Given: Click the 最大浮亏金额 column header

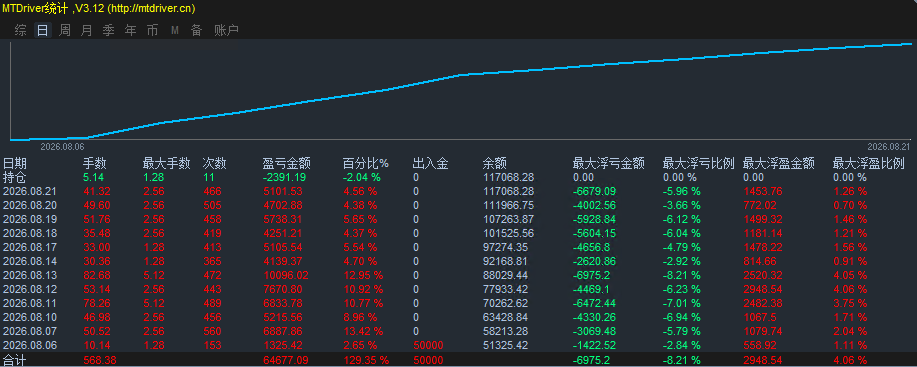Looking at the screenshot, I should [x=608, y=163].
